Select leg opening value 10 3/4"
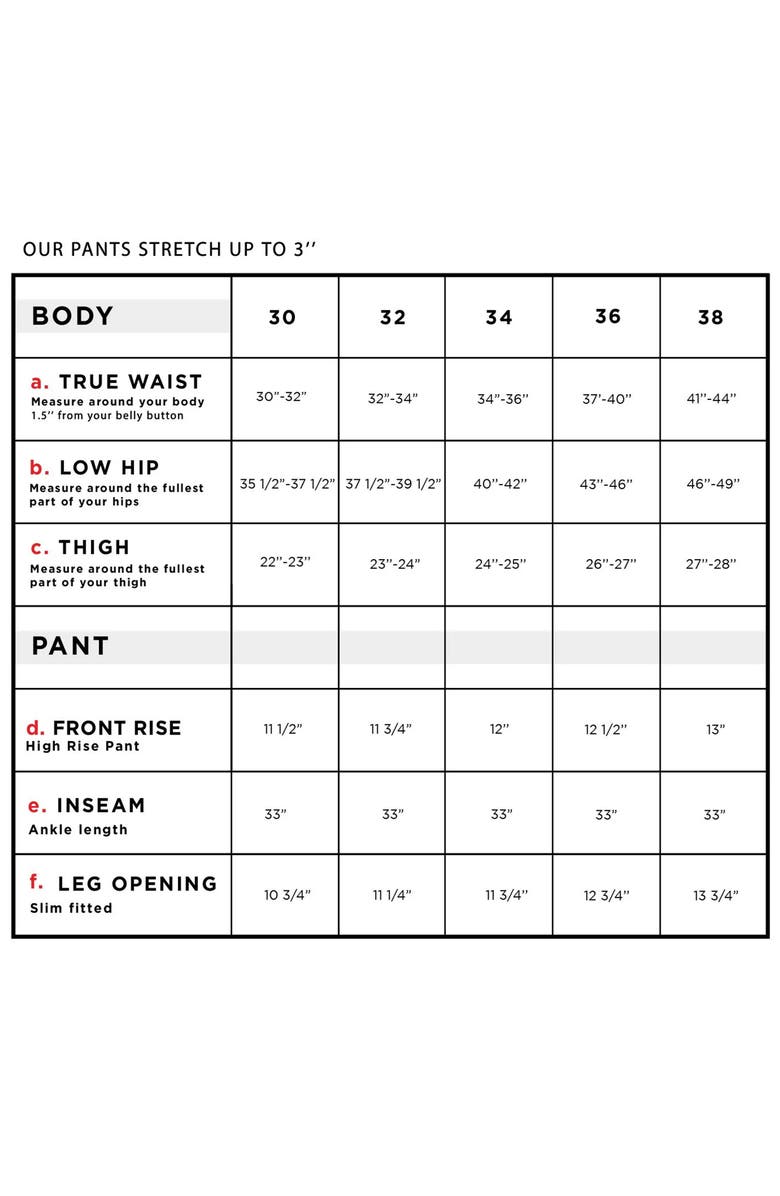This screenshot has height=1196, width=780. pos(287,895)
